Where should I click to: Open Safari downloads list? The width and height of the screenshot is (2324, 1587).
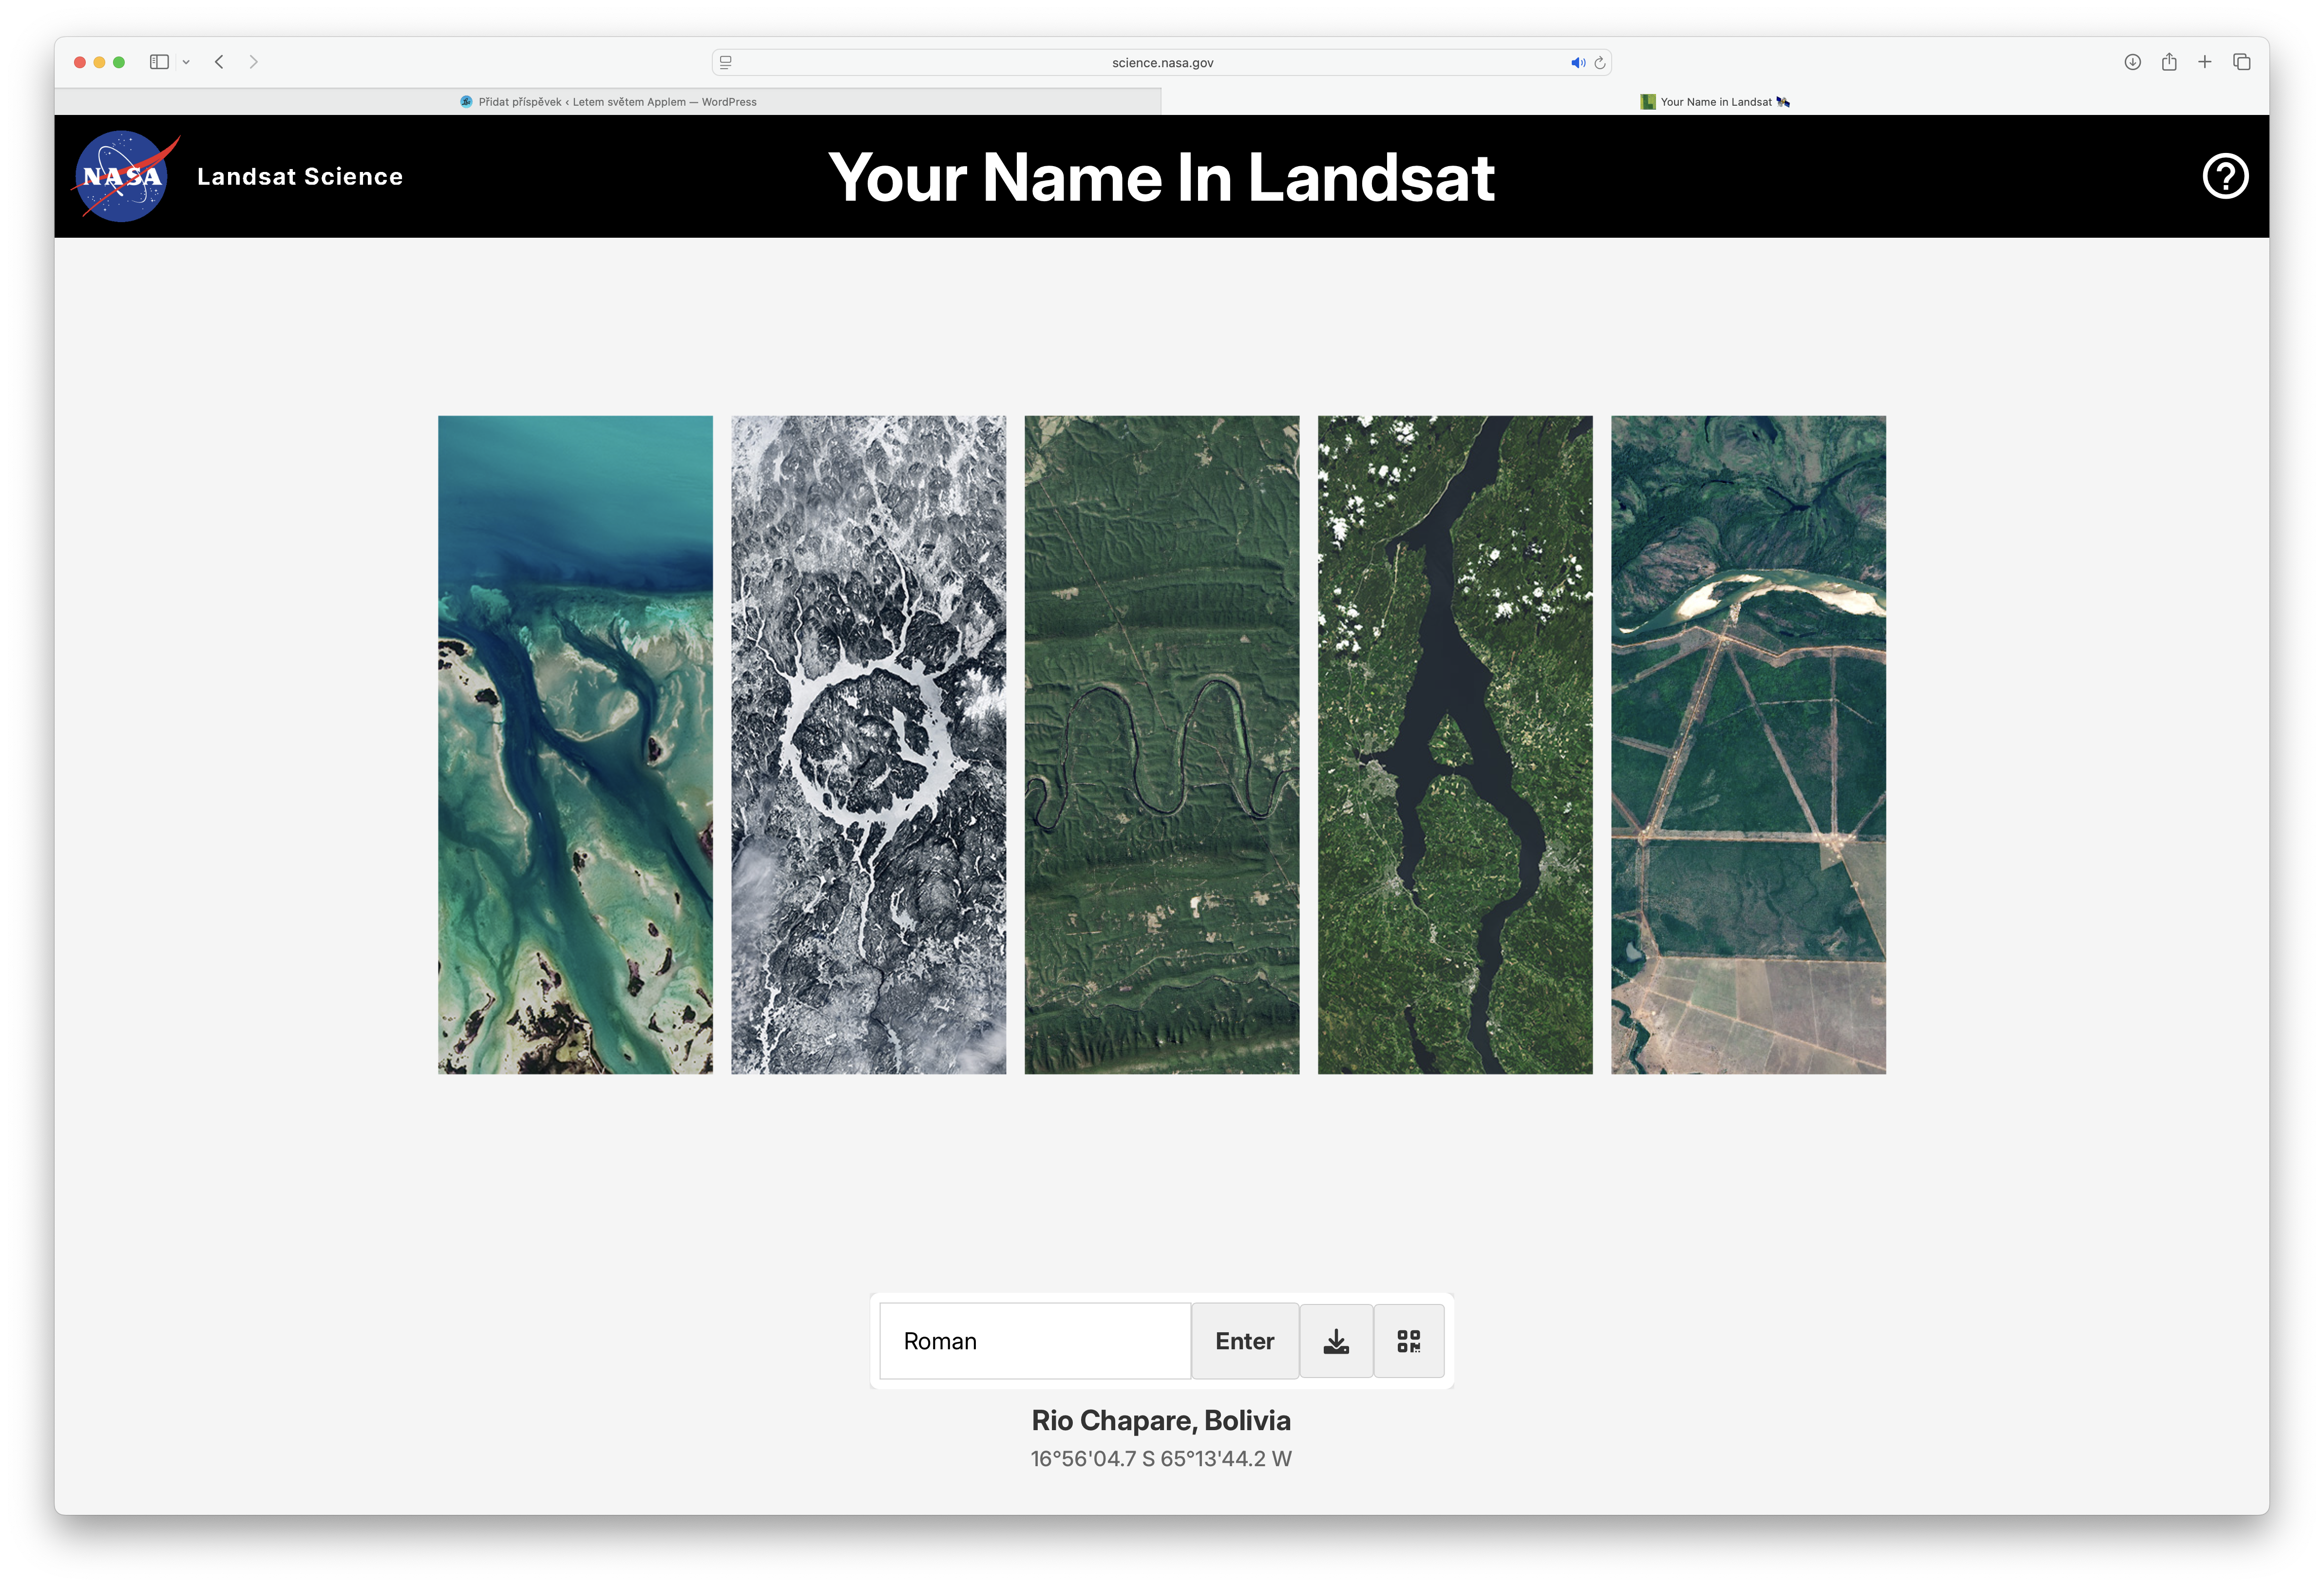pyautogui.click(x=2132, y=62)
